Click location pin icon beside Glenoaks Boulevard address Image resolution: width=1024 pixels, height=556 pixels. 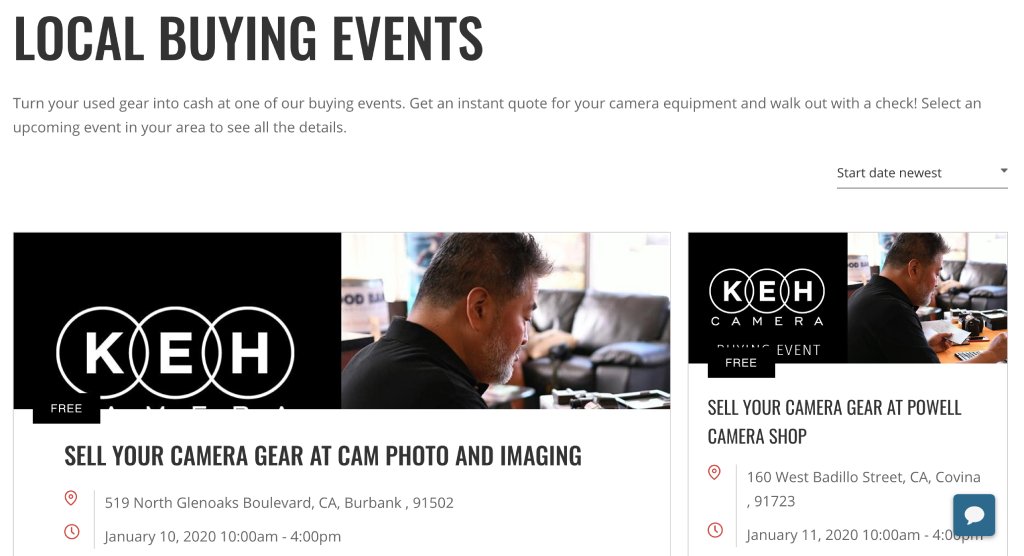[71, 499]
